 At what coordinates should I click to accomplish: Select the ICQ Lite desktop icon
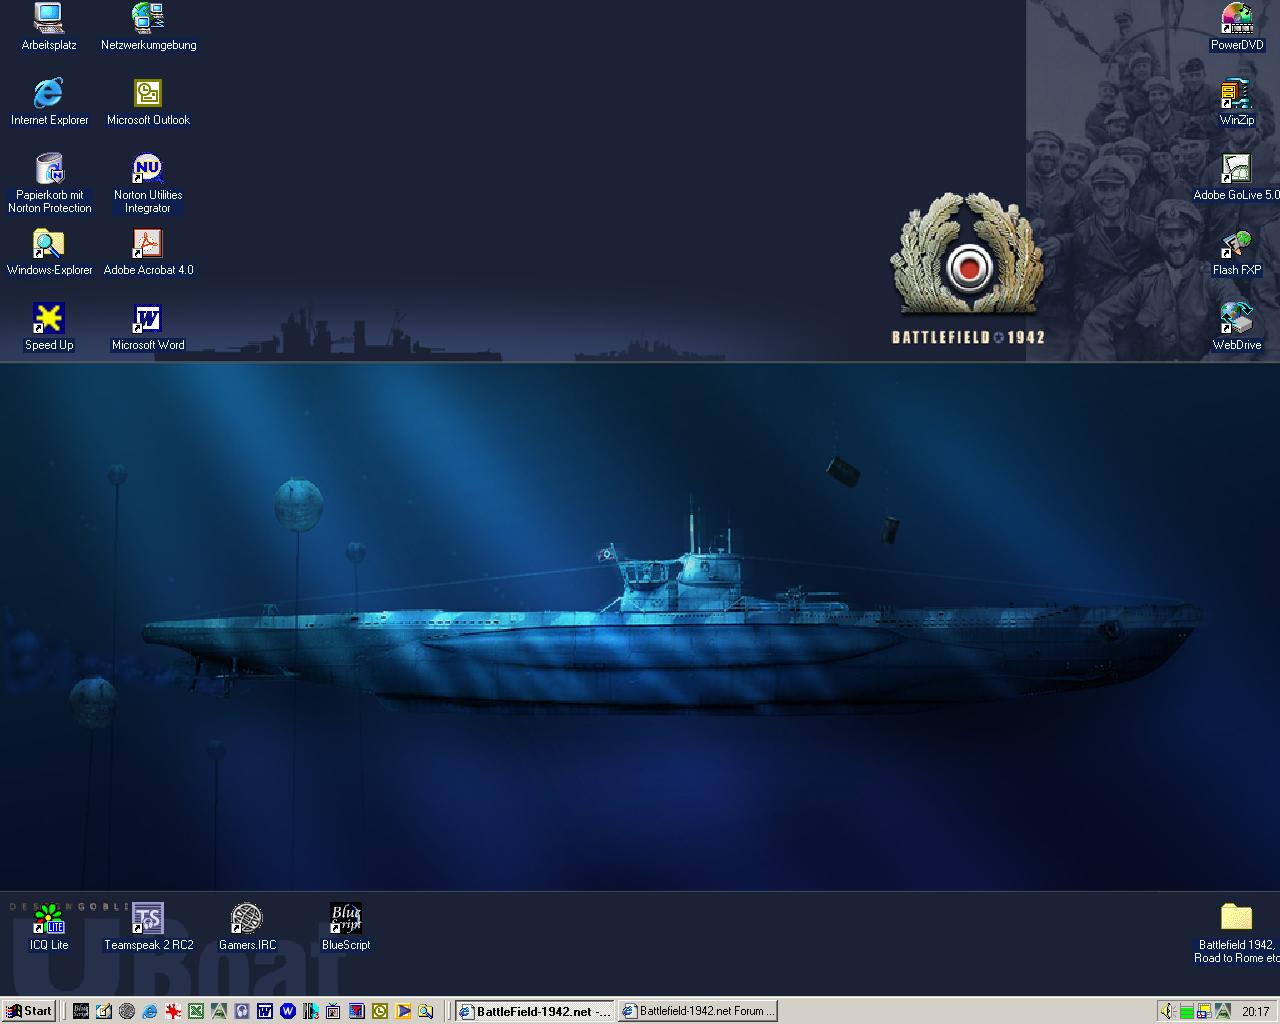click(49, 927)
